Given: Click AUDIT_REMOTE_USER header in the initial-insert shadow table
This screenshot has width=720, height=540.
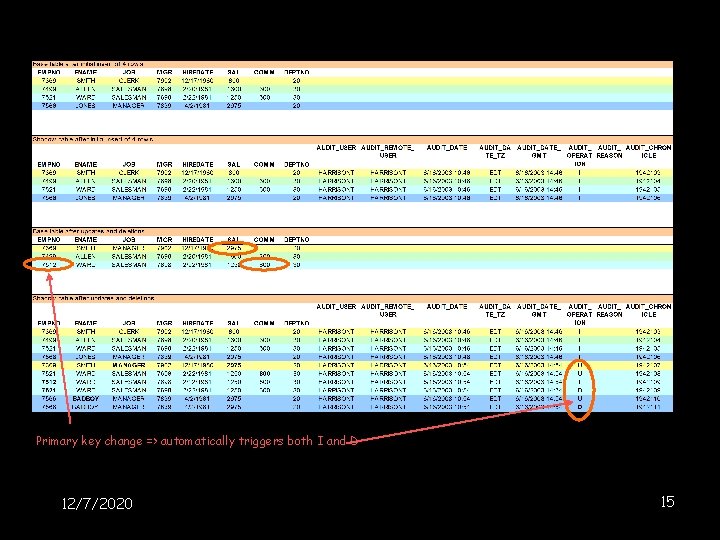Looking at the screenshot, I should pyautogui.click(x=388, y=152).
